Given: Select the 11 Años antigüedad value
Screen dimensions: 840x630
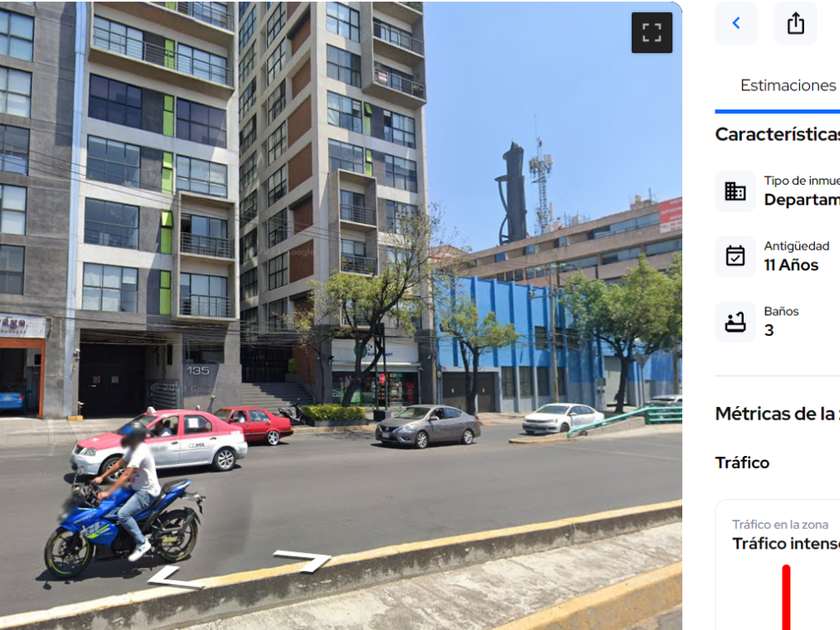Looking at the screenshot, I should pos(791,265).
